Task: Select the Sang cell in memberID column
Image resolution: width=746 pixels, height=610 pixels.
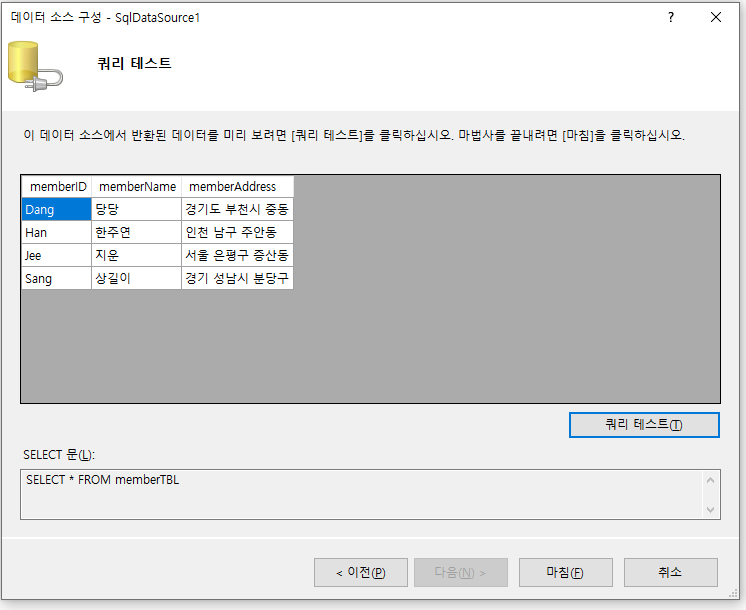Action: click(x=57, y=278)
